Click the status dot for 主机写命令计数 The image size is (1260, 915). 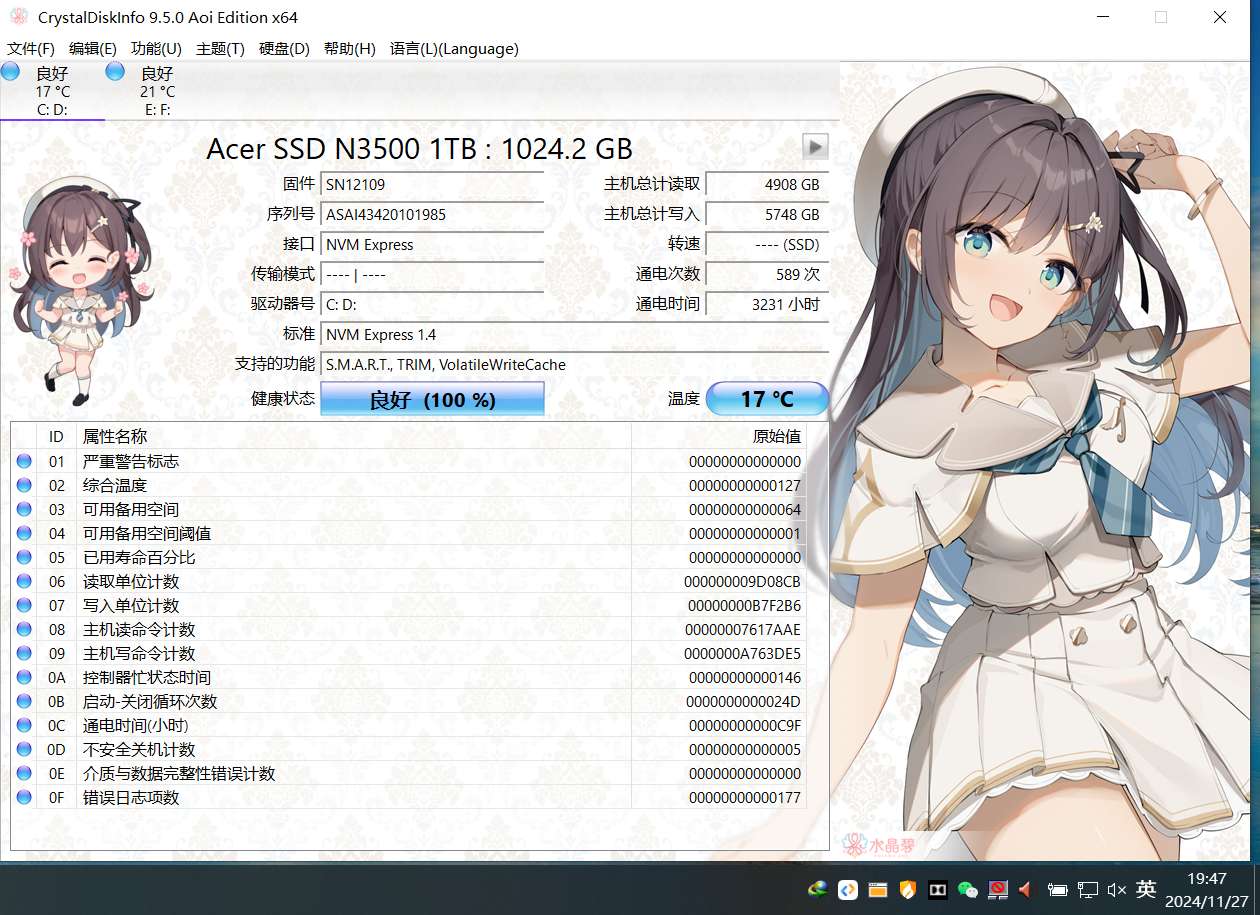[24, 653]
